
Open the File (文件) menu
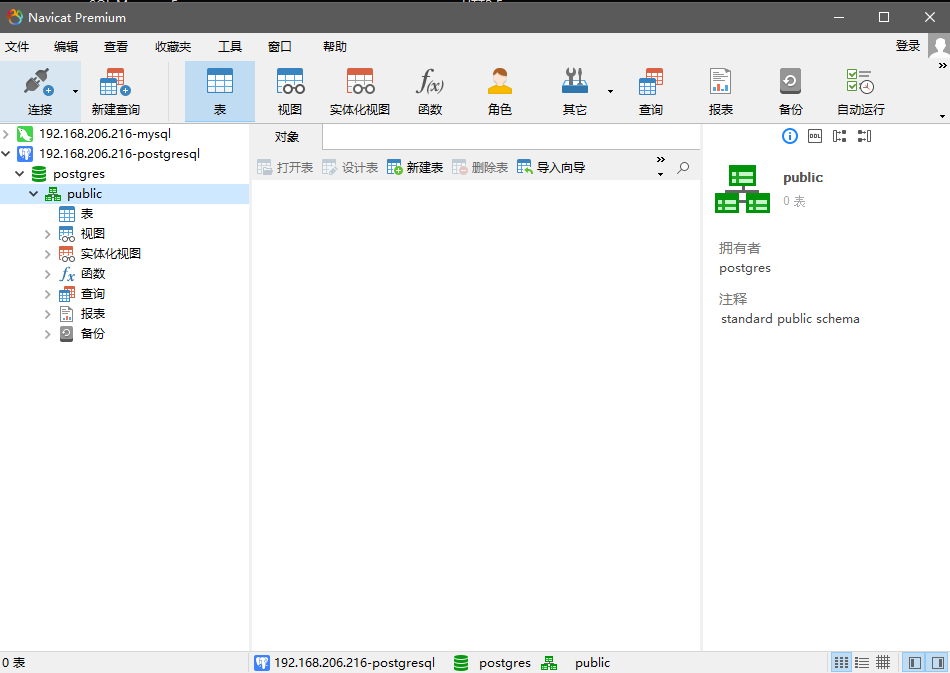tap(17, 47)
